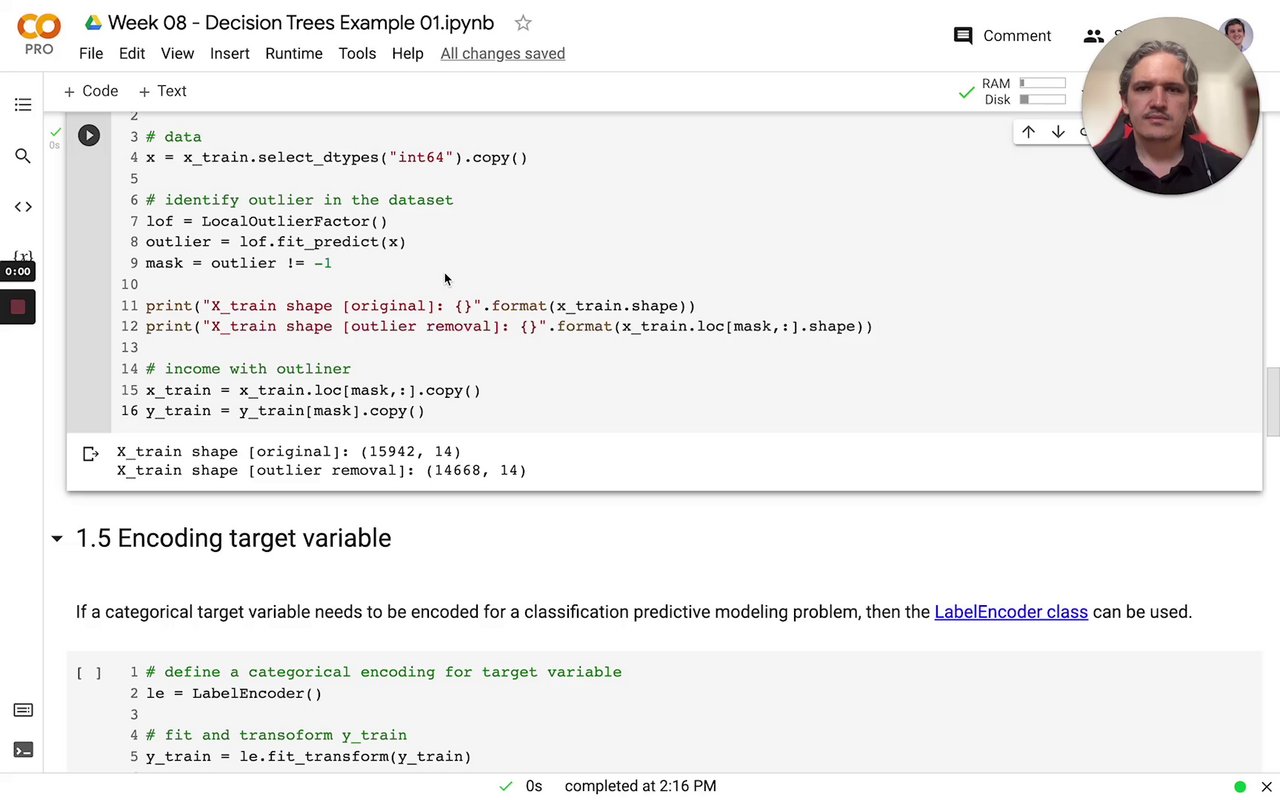Viewport: 1280px width, 800px height.
Task: Open the command palette icon in left sidebar
Action: pos(23,710)
